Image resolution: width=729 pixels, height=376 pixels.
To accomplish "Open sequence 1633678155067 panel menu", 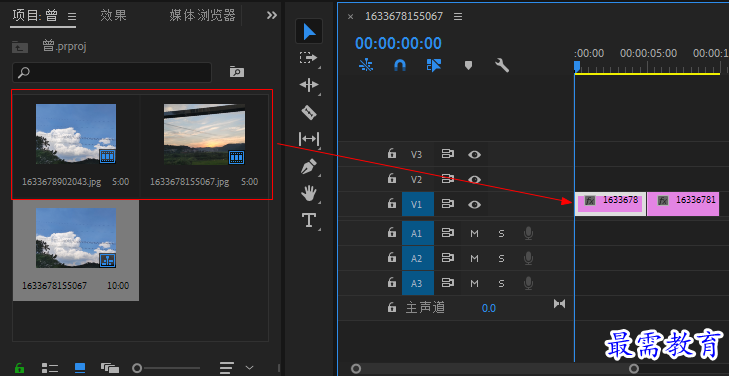I will (458, 17).
